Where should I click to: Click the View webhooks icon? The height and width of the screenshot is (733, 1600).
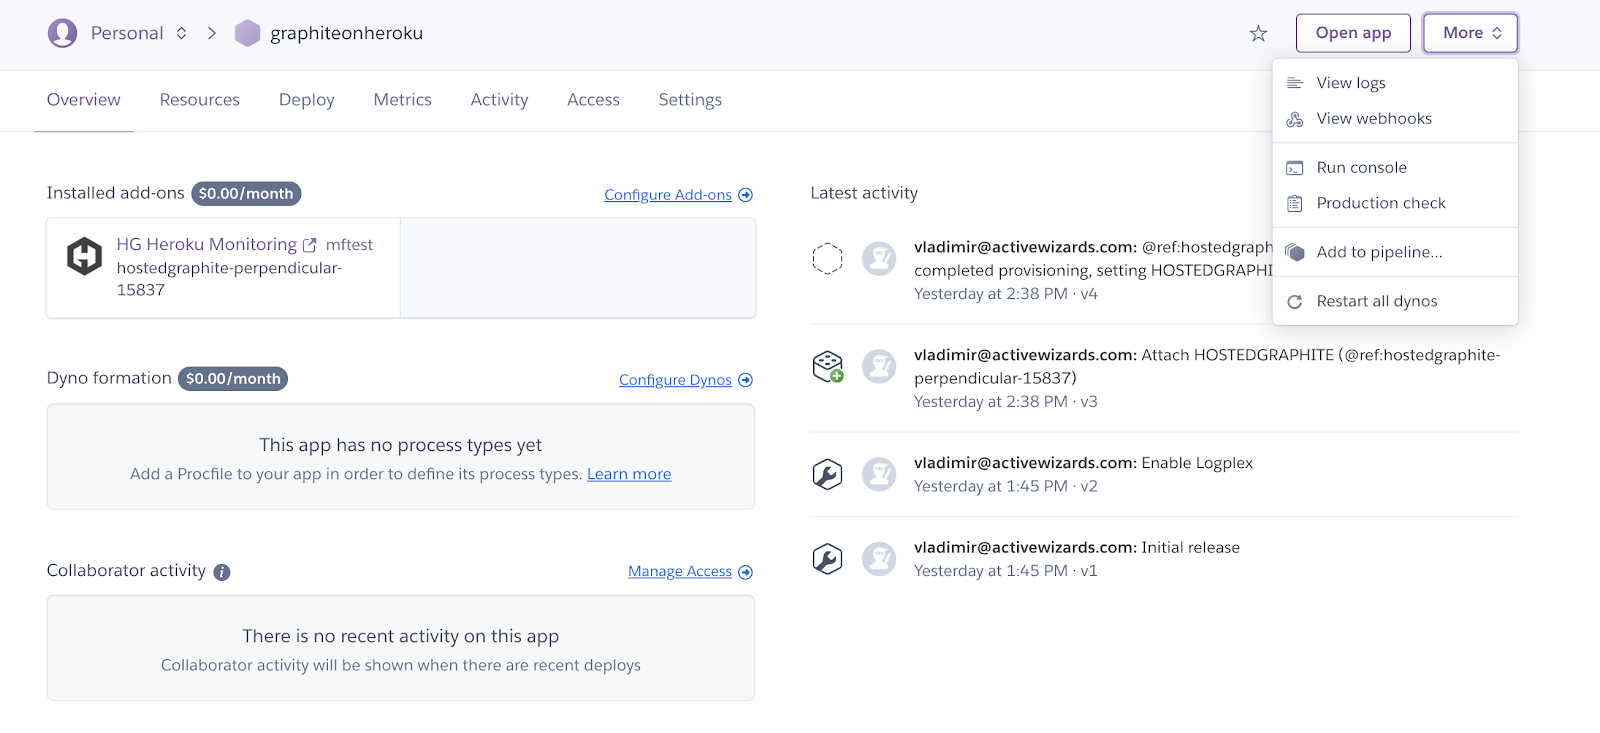1295,119
